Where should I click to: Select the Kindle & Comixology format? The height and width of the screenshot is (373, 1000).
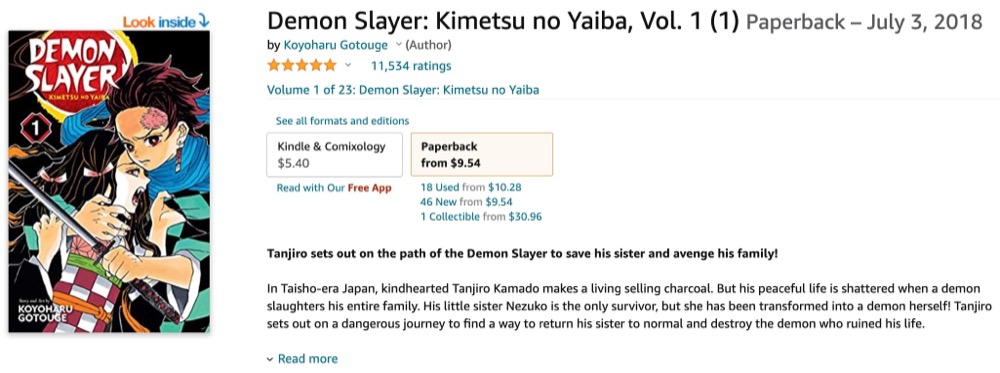334,154
